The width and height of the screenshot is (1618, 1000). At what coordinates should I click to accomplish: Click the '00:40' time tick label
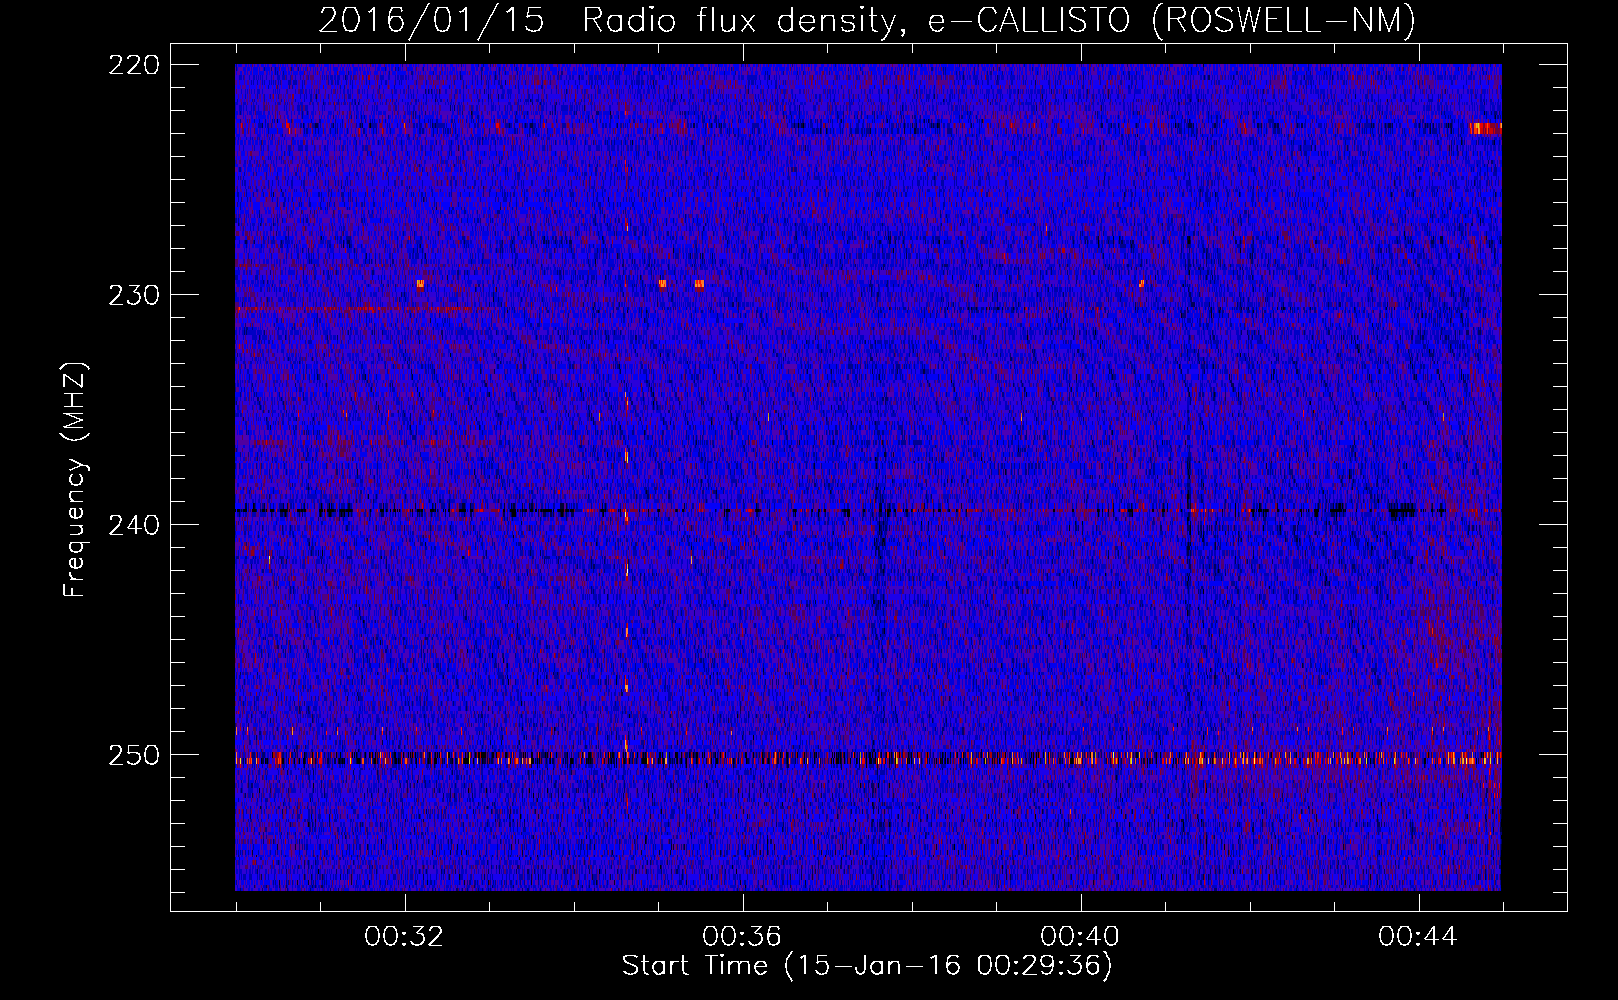[x=1080, y=936]
